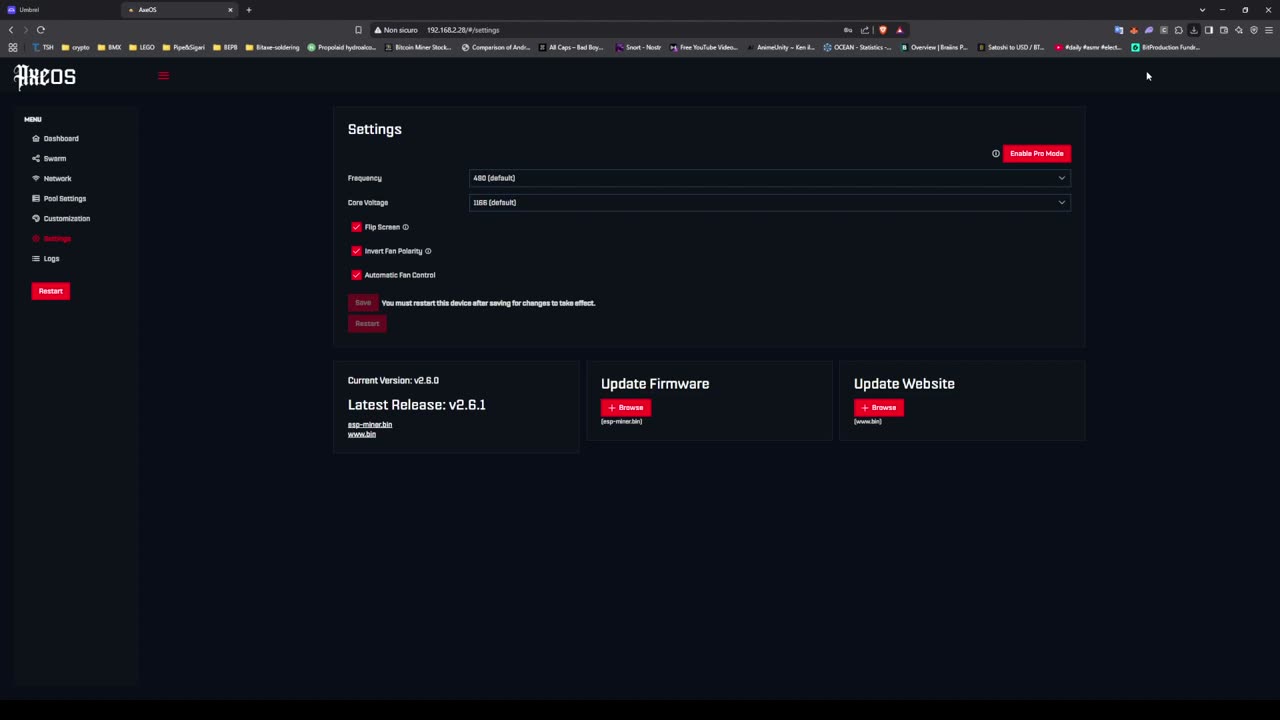
Task: Open Logs in the sidebar menu
Action: 51,258
